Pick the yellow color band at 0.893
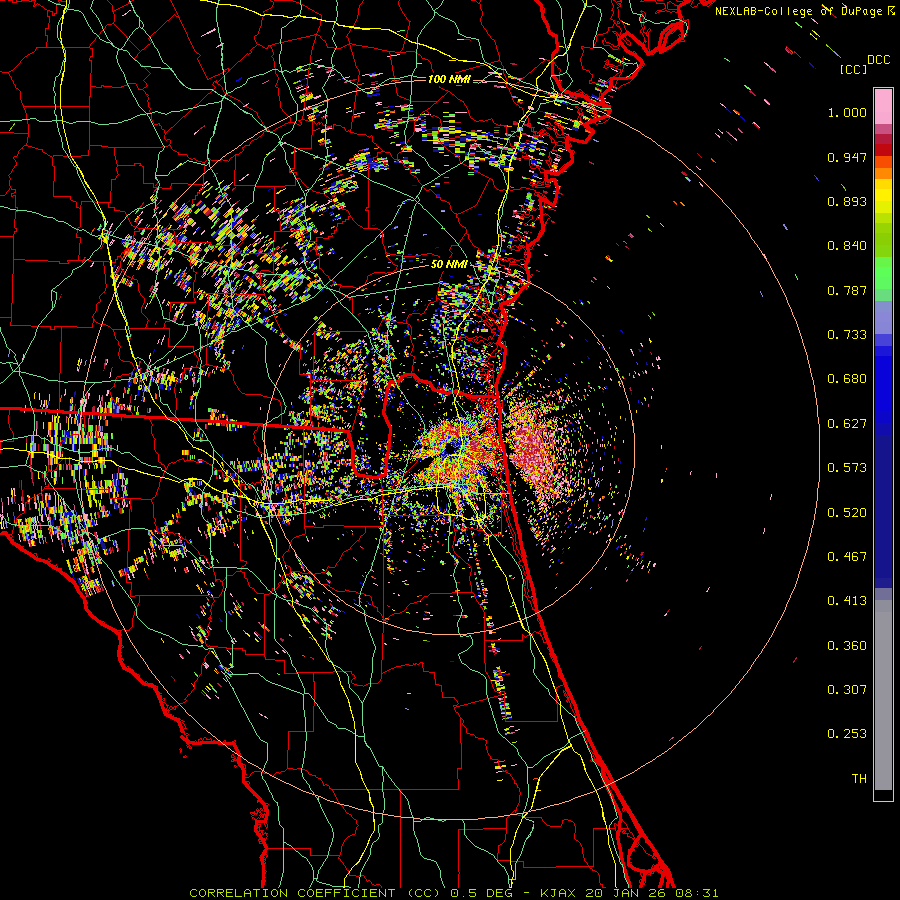This screenshot has height=900, width=900. point(883,201)
